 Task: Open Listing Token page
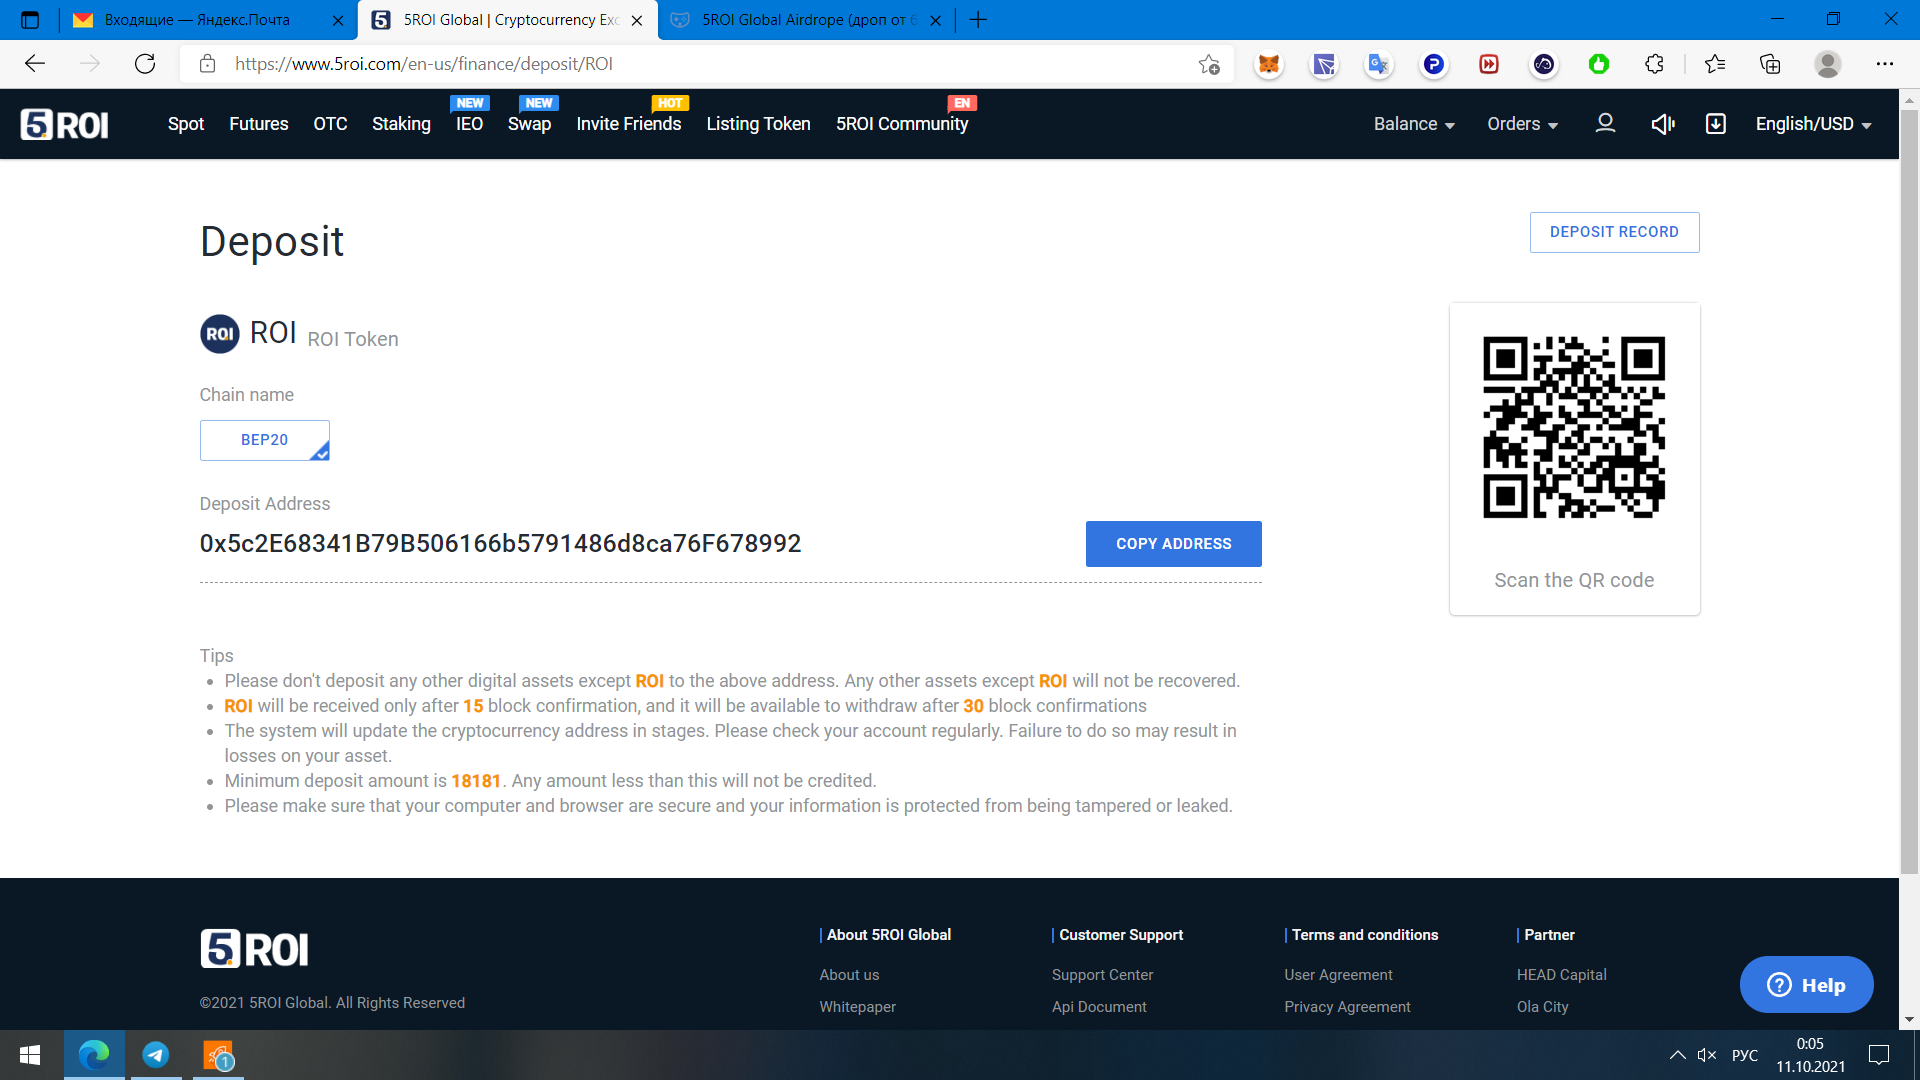758,124
